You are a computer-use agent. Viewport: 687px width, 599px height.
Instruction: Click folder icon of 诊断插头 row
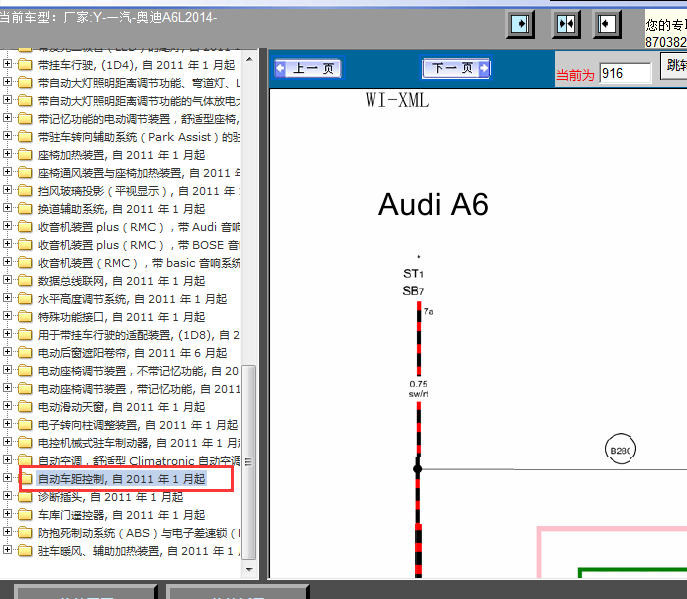pyautogui.click(x=25, y=497)
